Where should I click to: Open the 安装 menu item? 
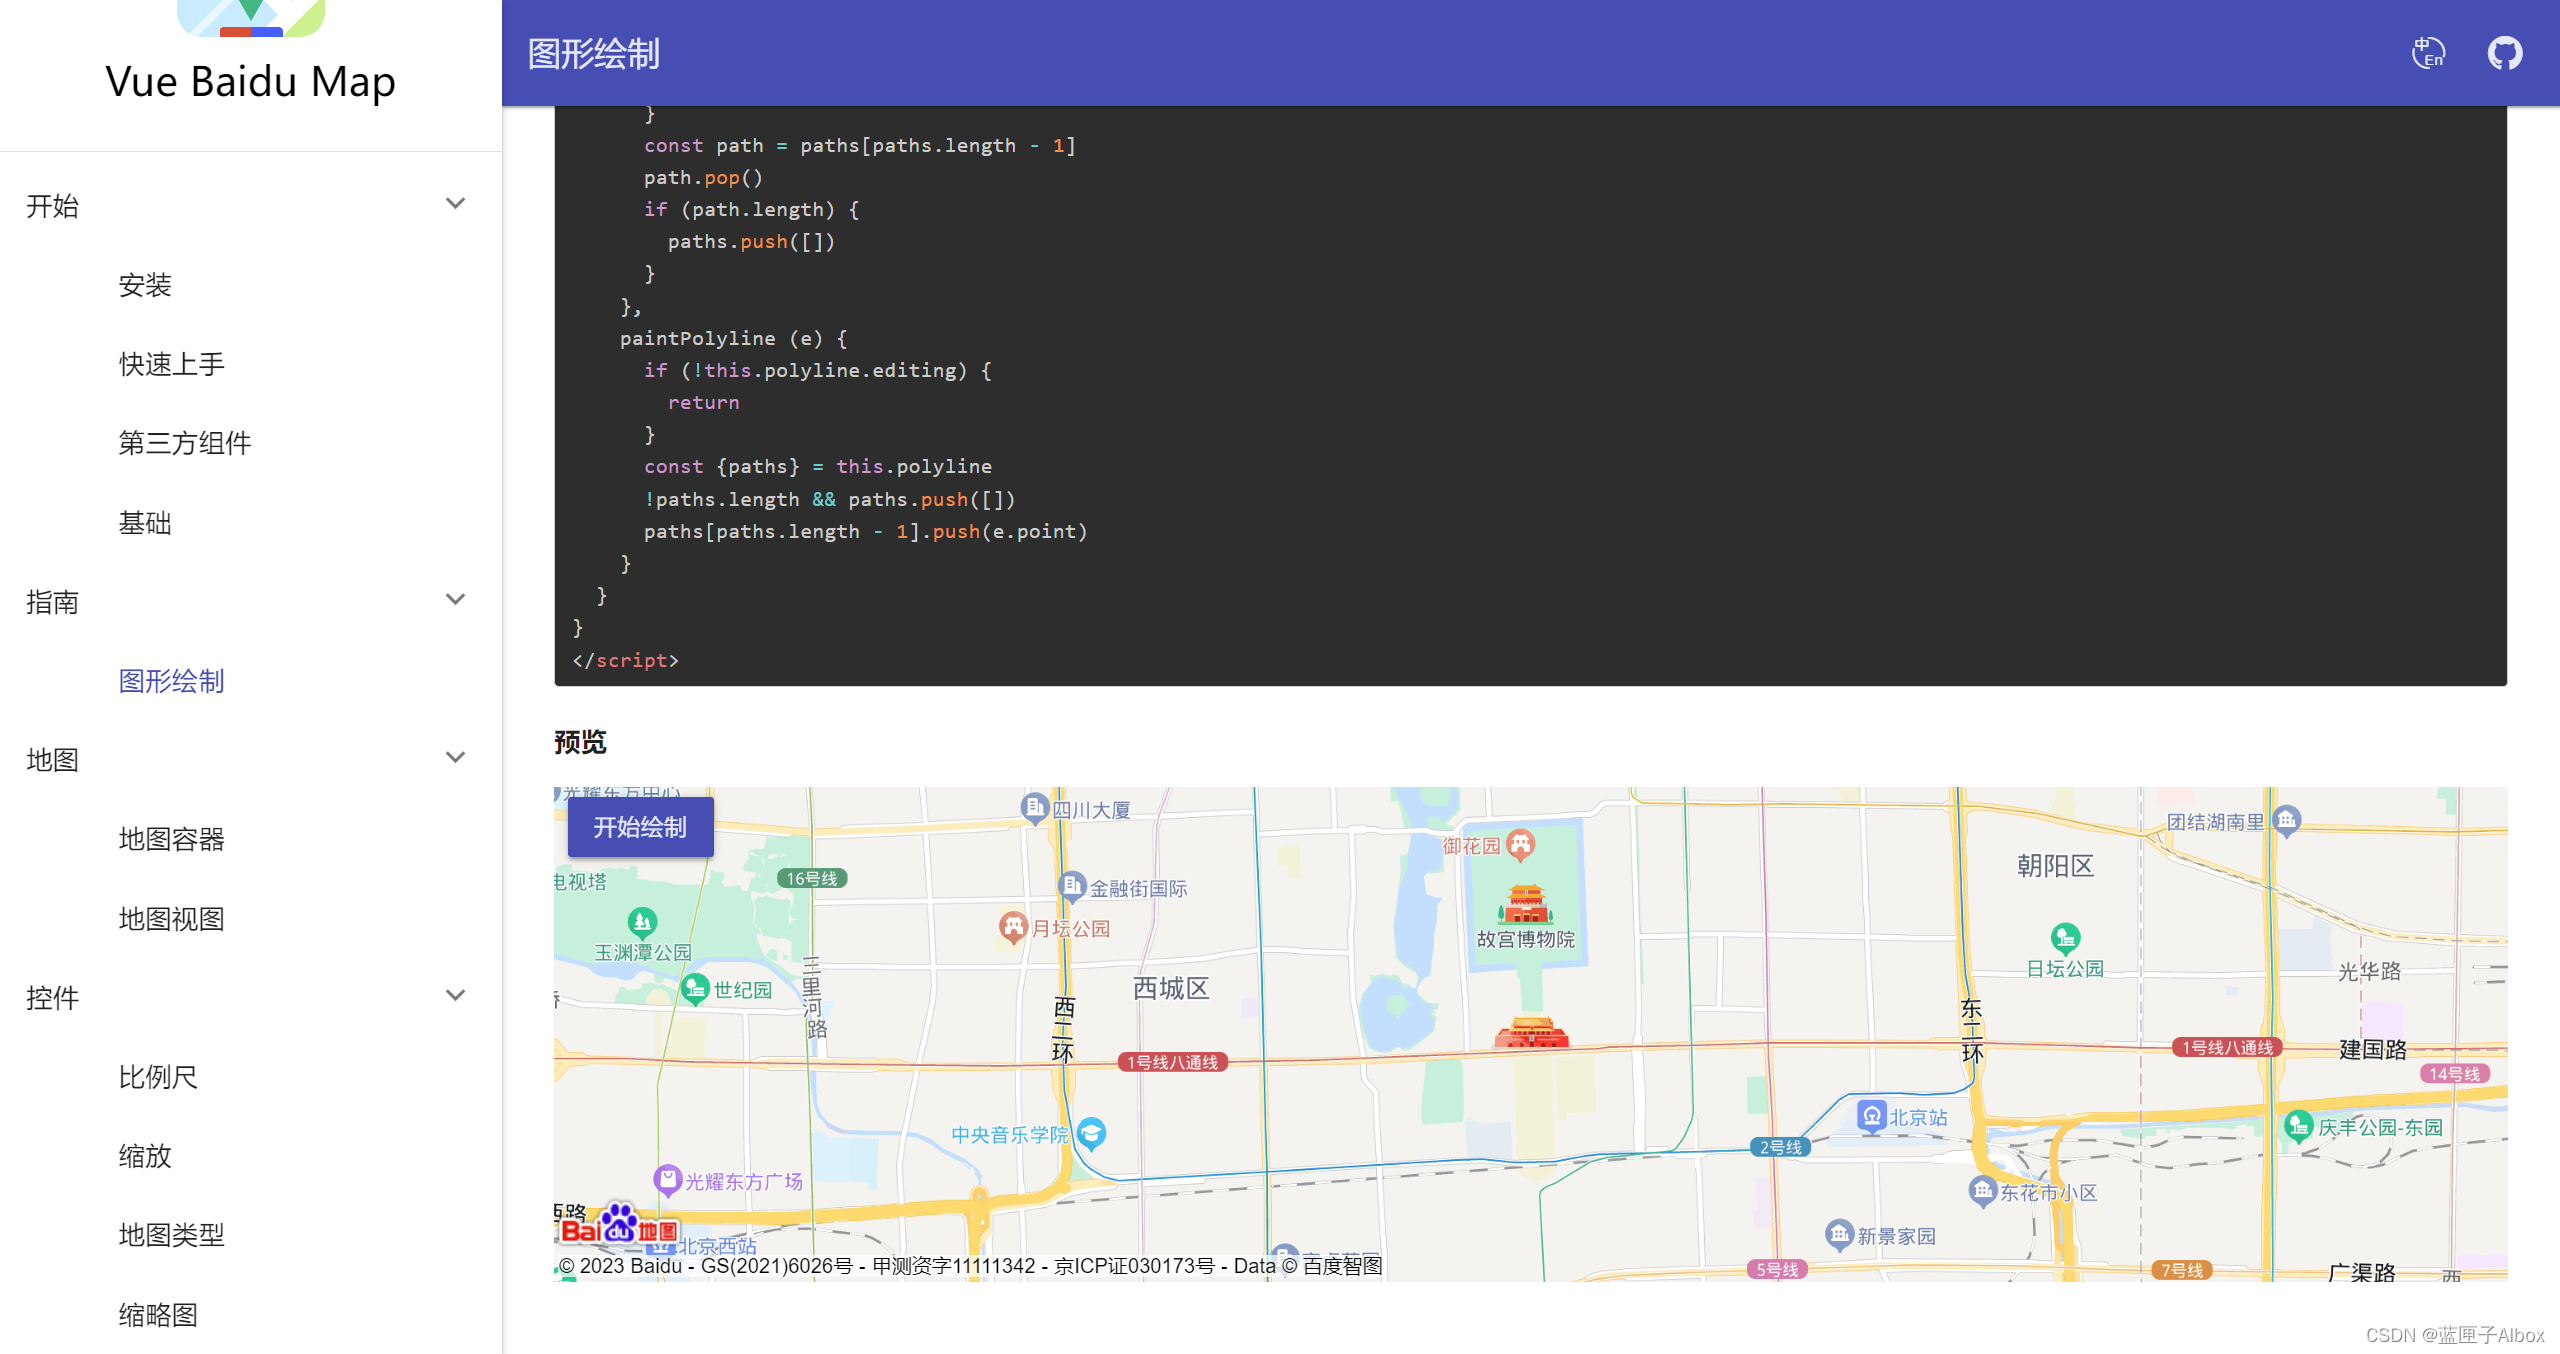point(145,285)
